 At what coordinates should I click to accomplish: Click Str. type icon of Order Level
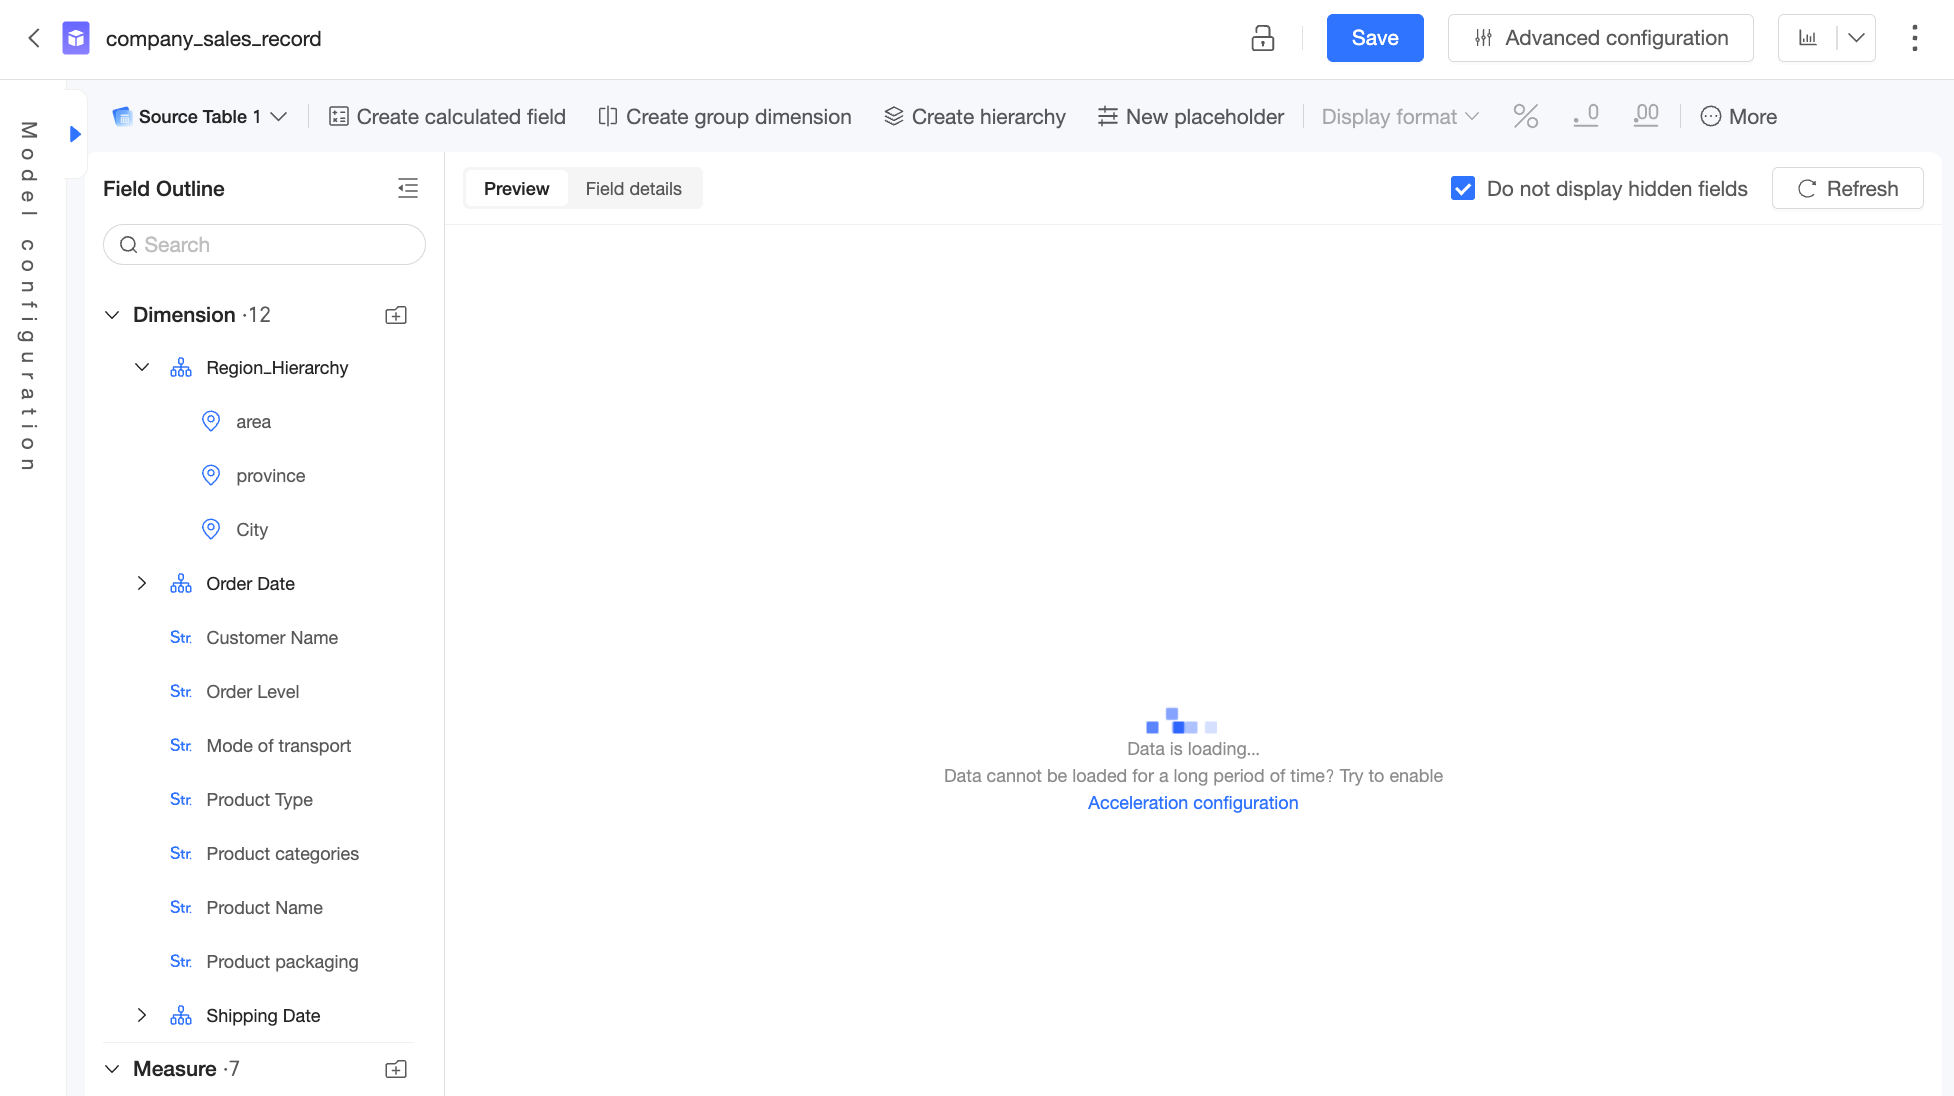(181, 692)
